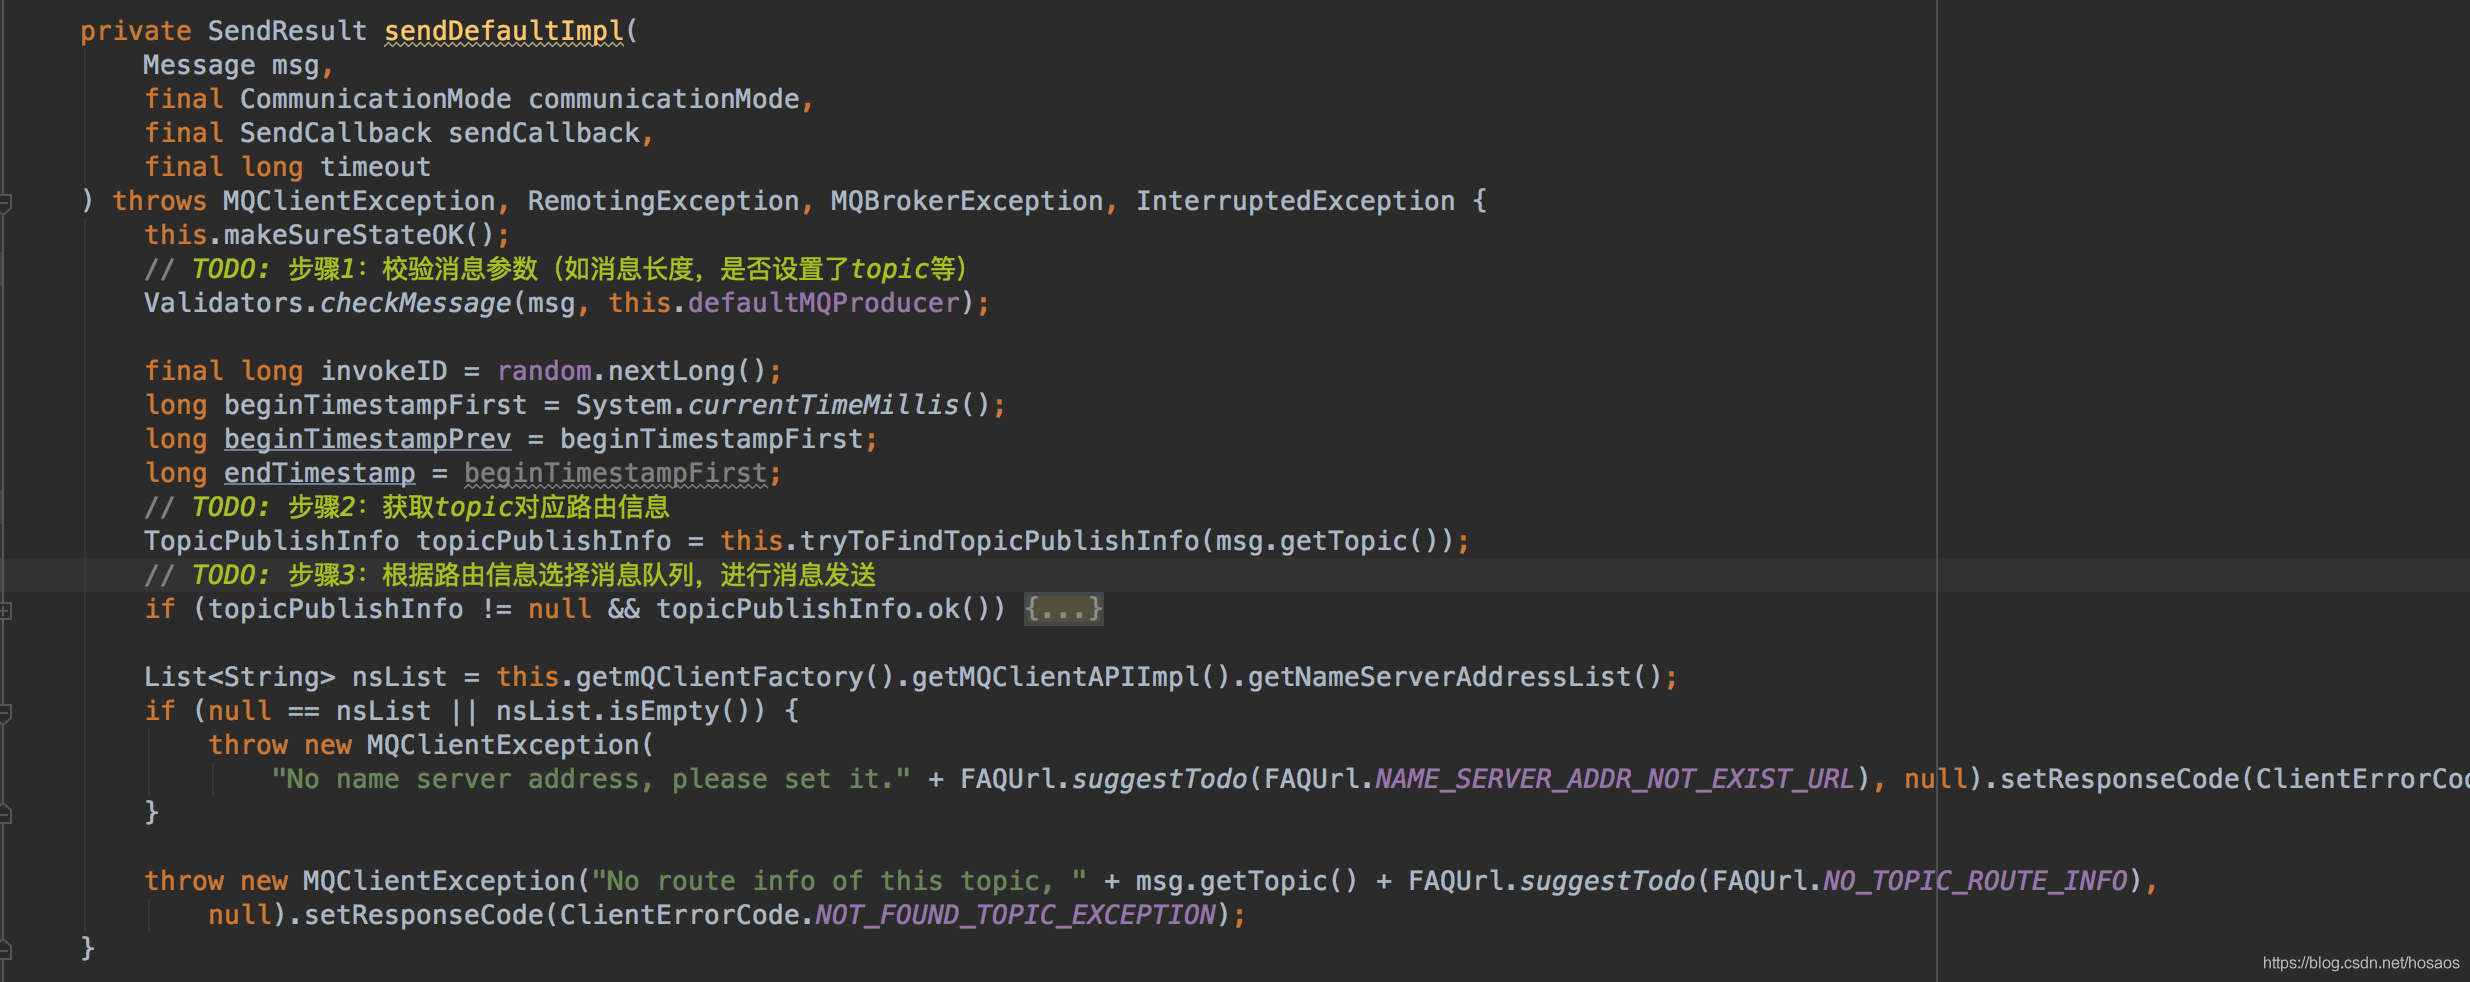Open the blog.csdn.net/hosaos watermark link

pyautogui.click(x=2360, y=963)
